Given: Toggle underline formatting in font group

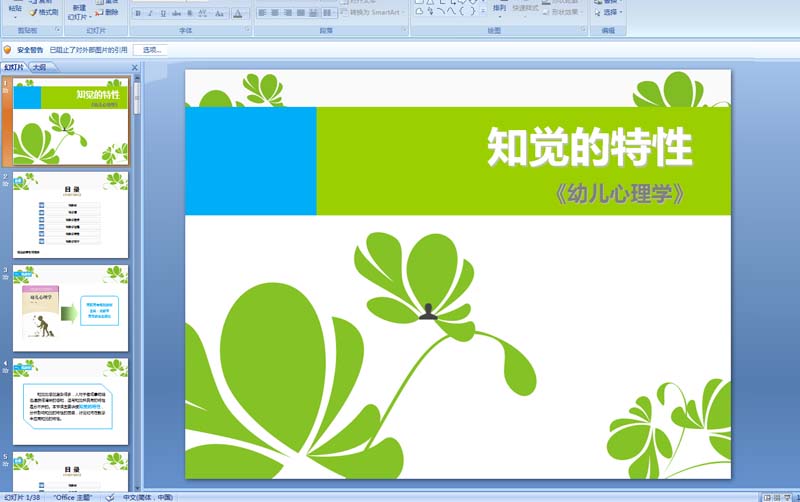Looking at the screenshot, I should (x=163, y=14).
